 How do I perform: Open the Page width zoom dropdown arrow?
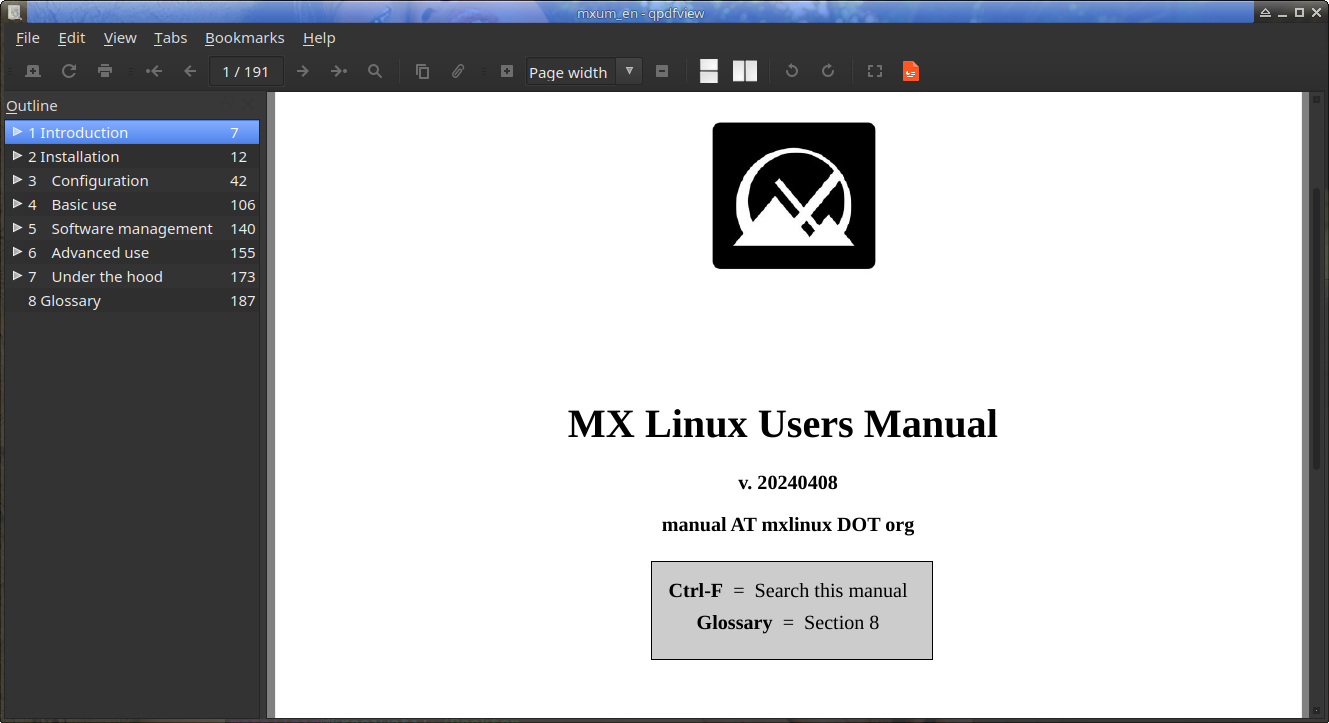tap(629, 71)
